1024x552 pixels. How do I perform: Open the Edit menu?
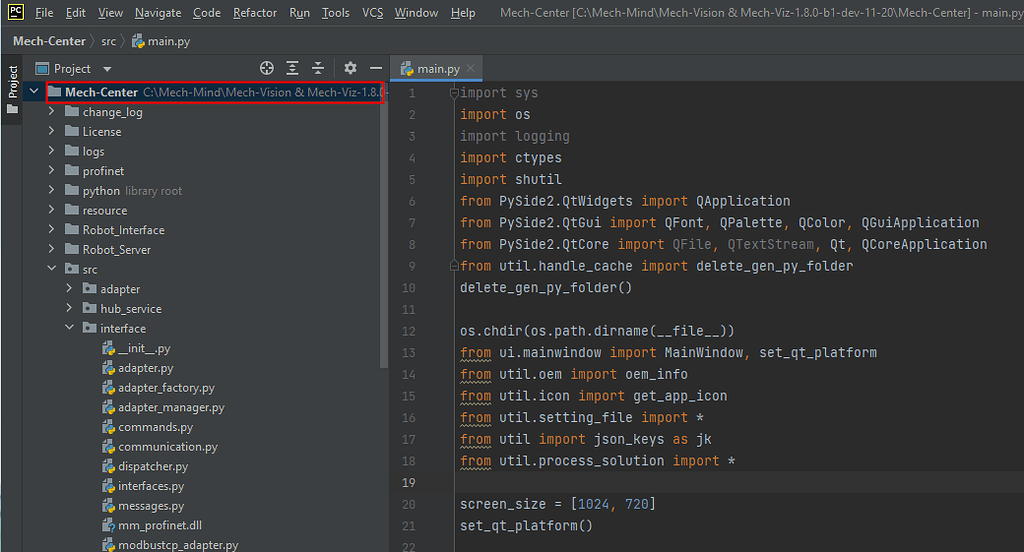[76, 12]
